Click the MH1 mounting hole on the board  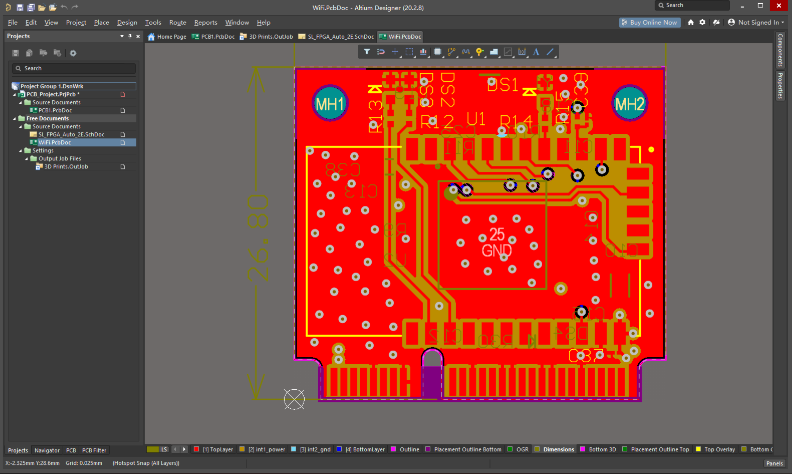click(x=330, y=104)
